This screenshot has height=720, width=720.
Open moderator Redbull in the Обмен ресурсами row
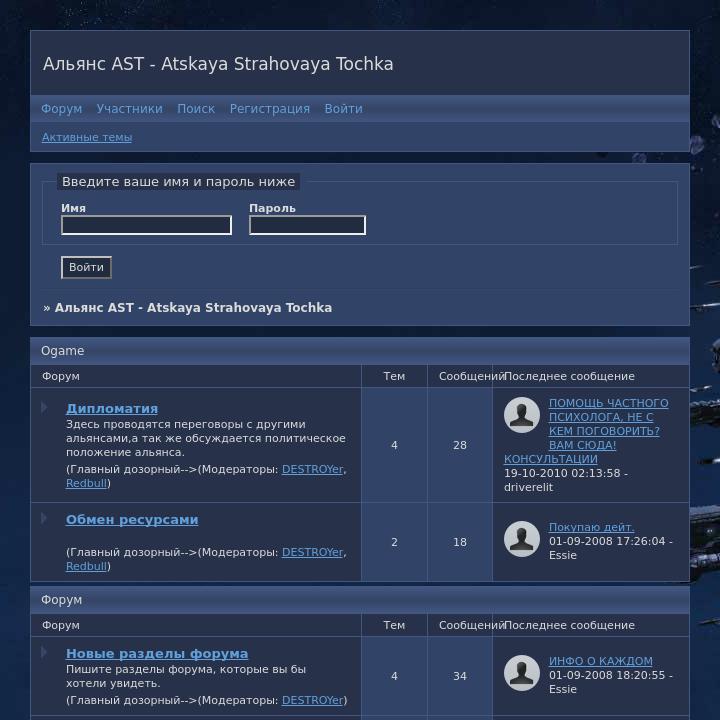pyautogui.click(x=86, y=566)
